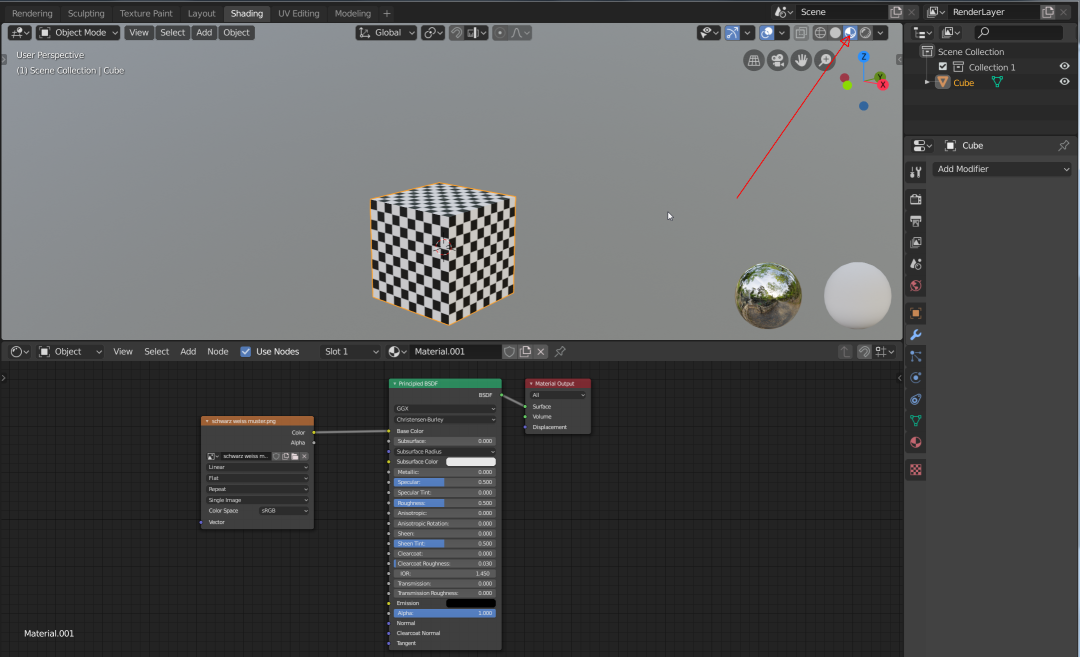Image resolution: width=1080 pixels, height=657 pixels.
Task: Open the Material properties tab
Action: click(x=916, y=442)
